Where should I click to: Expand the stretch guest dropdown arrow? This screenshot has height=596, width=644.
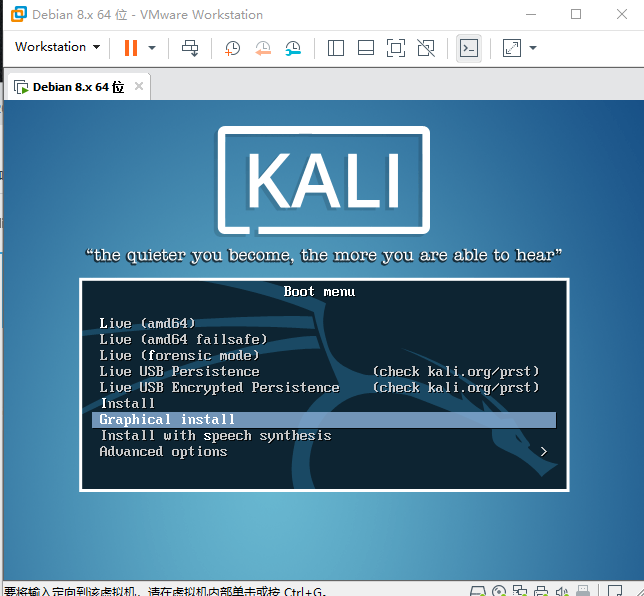pos(533,48)
